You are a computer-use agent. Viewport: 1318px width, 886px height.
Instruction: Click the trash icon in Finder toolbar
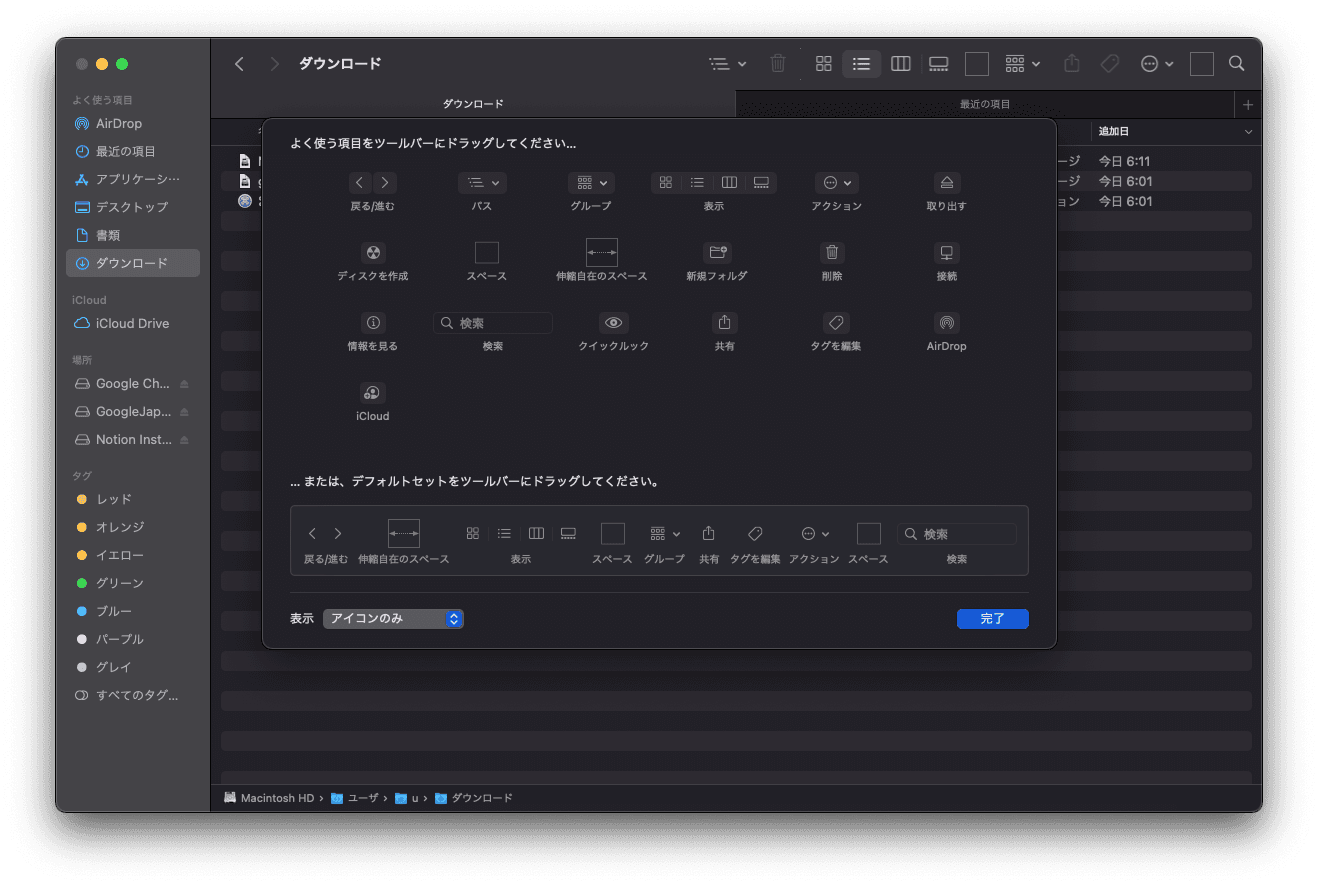tap(778, 64)
